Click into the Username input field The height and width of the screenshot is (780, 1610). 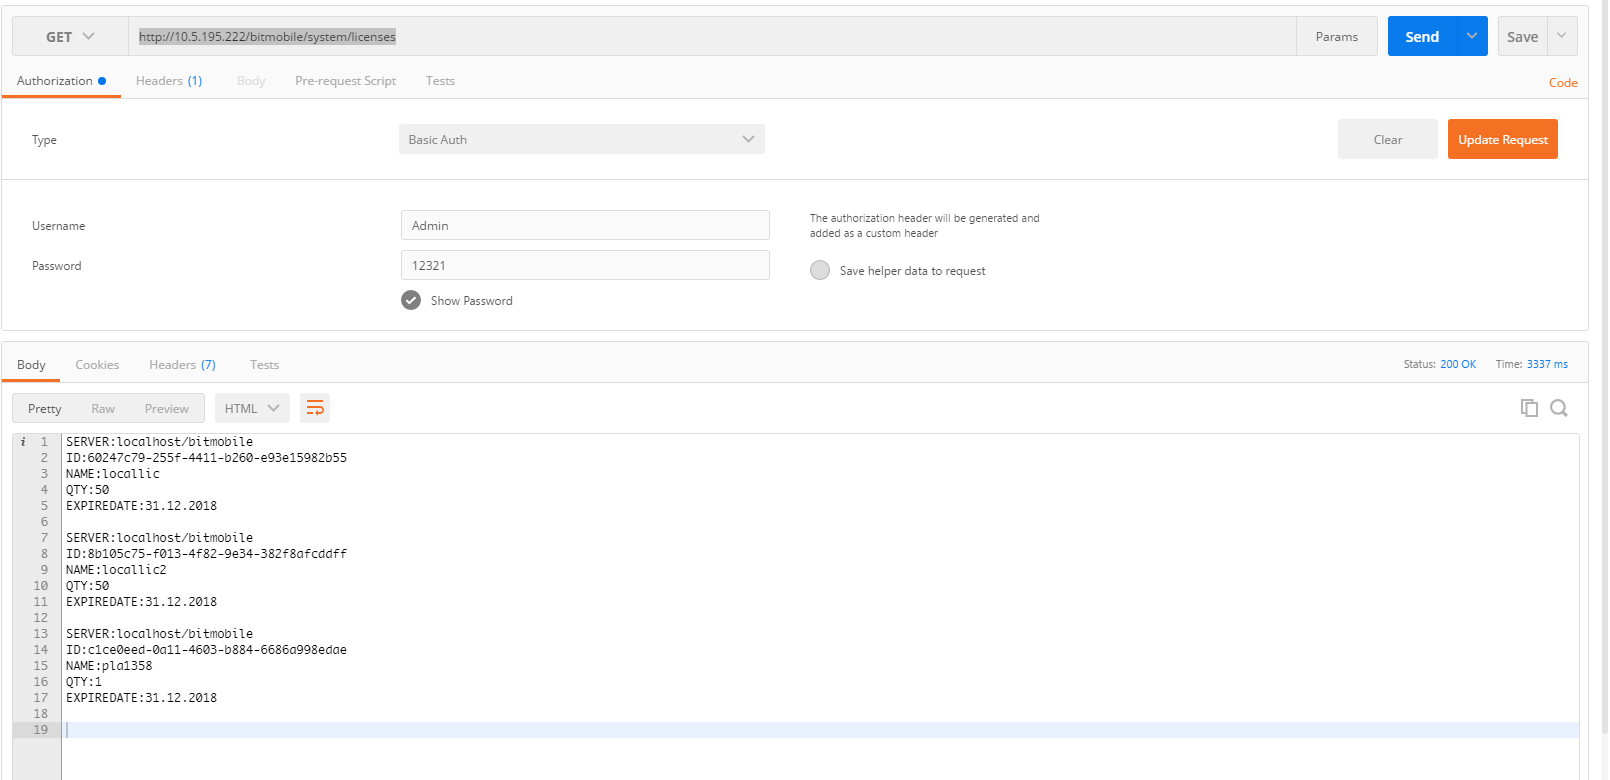585,226
